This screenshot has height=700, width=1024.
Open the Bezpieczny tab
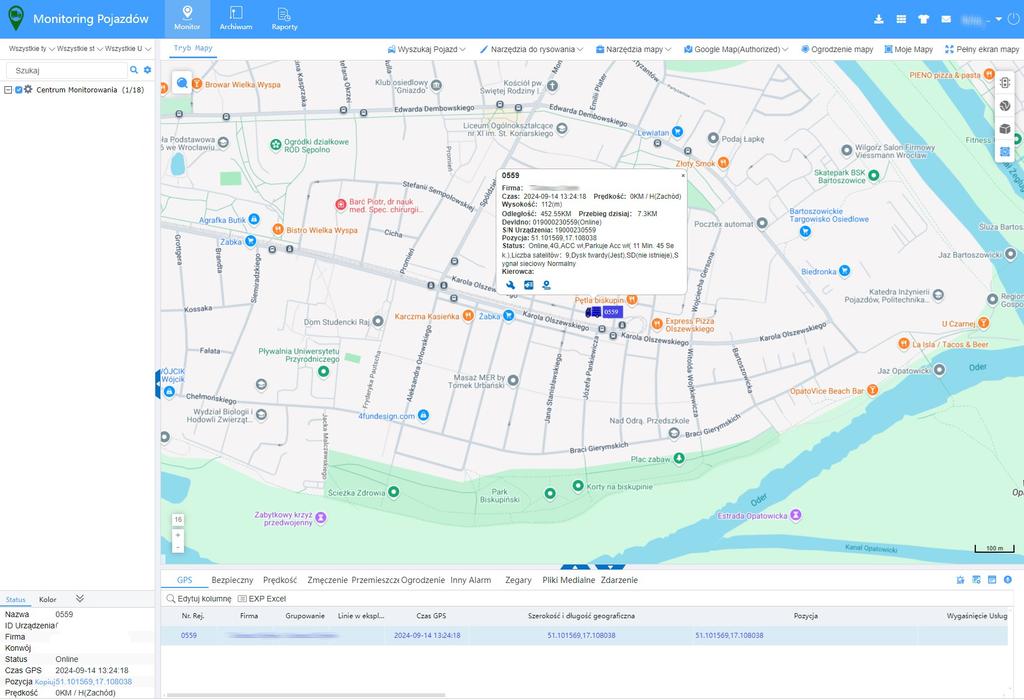[x=232, y=580]
